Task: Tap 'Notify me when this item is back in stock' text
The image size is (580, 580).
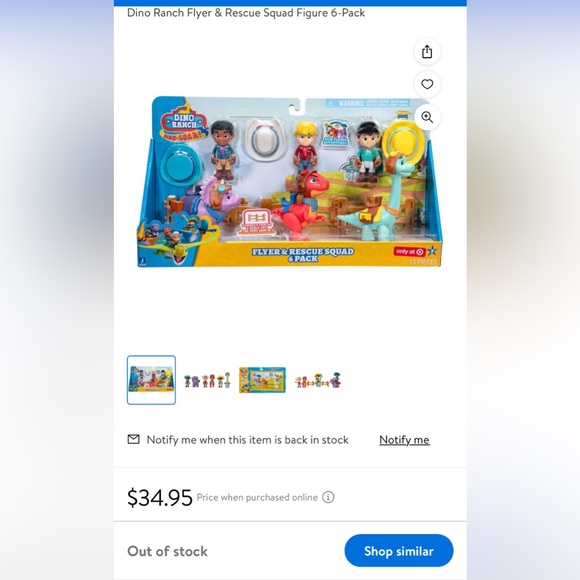Action: (247, 440)
